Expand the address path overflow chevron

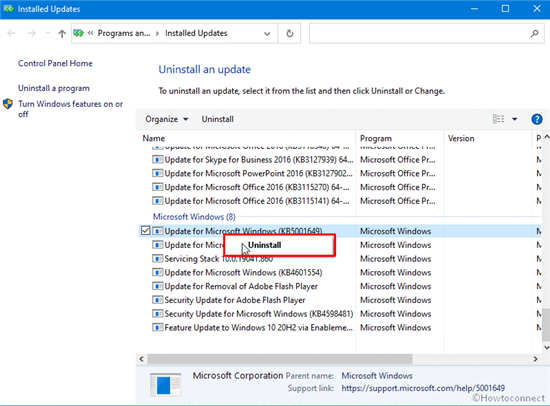[x=90, y=33]
